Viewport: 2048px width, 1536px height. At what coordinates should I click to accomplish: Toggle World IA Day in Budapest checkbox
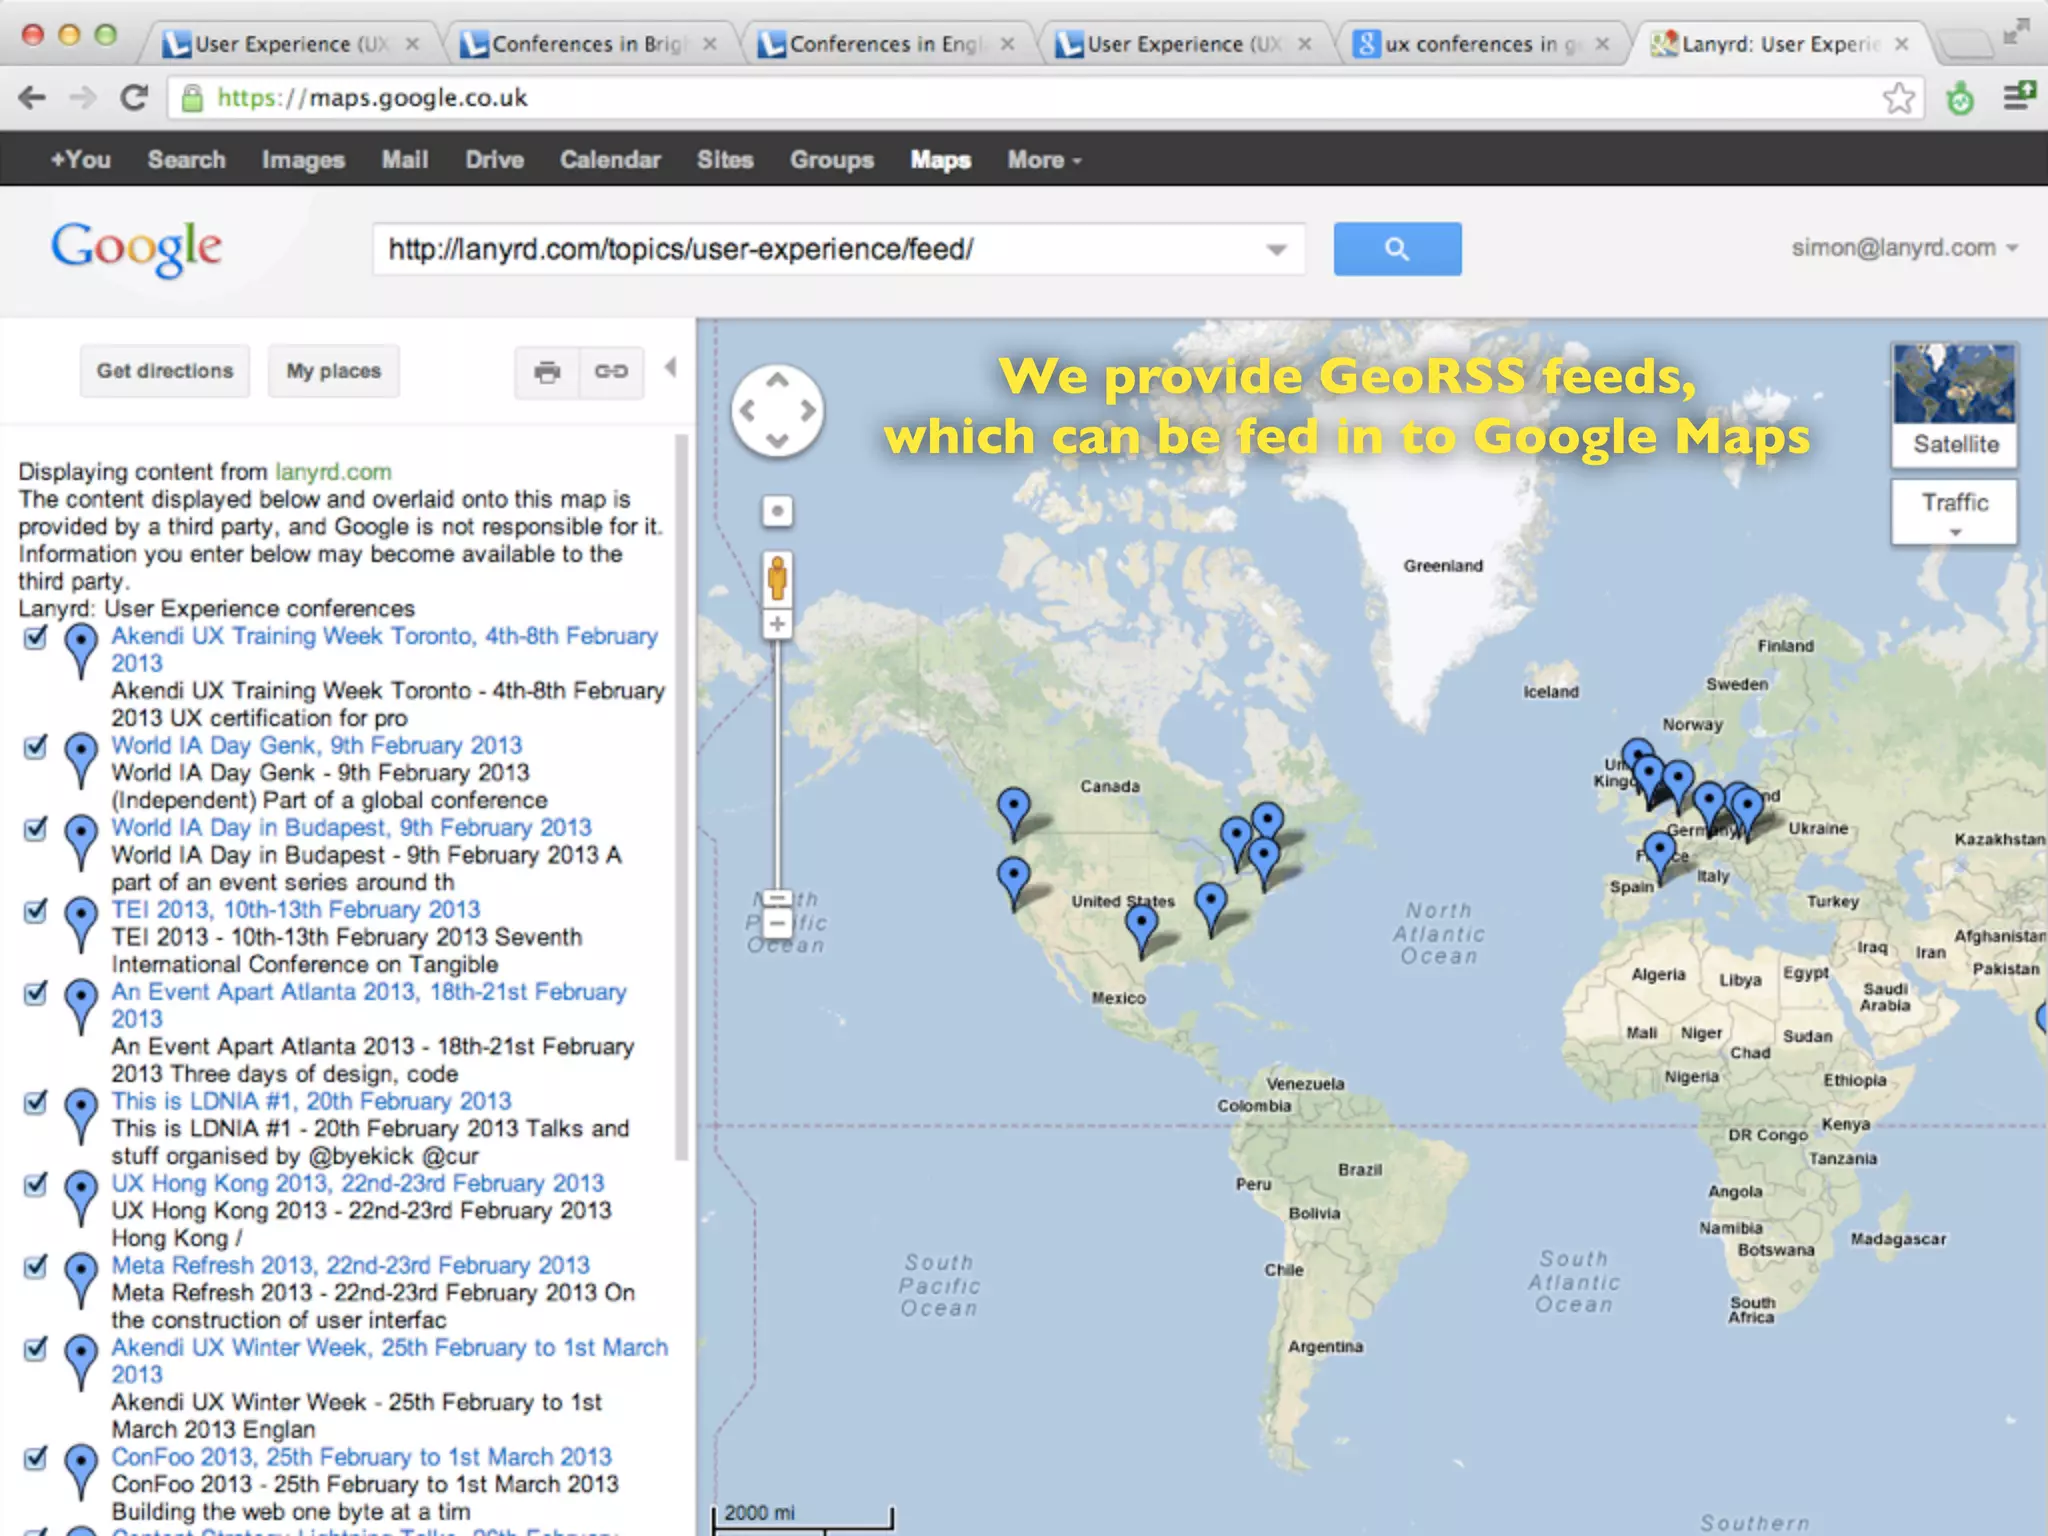point(36,829)
